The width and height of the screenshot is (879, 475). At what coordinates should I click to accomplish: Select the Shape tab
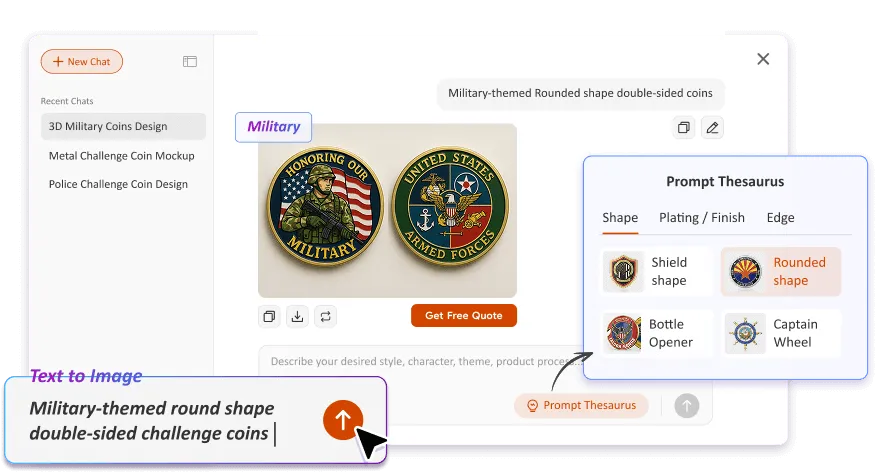(x=620, y=218)
